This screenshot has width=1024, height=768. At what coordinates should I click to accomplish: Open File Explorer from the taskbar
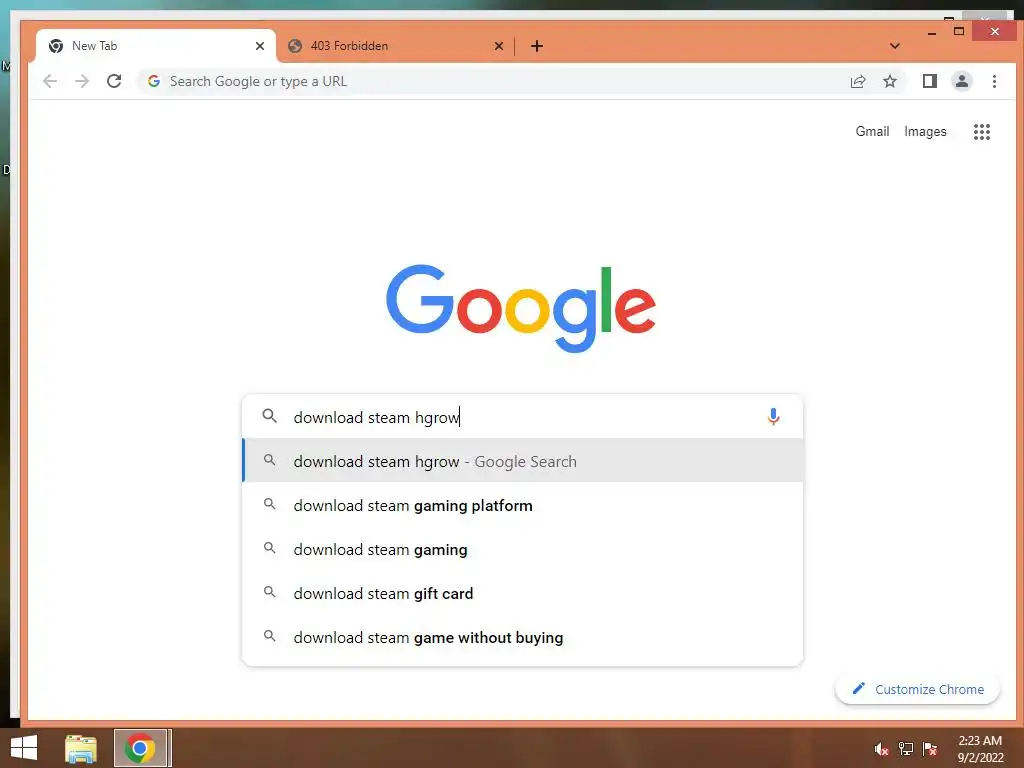pyautogui.click(x=81, y=748)
